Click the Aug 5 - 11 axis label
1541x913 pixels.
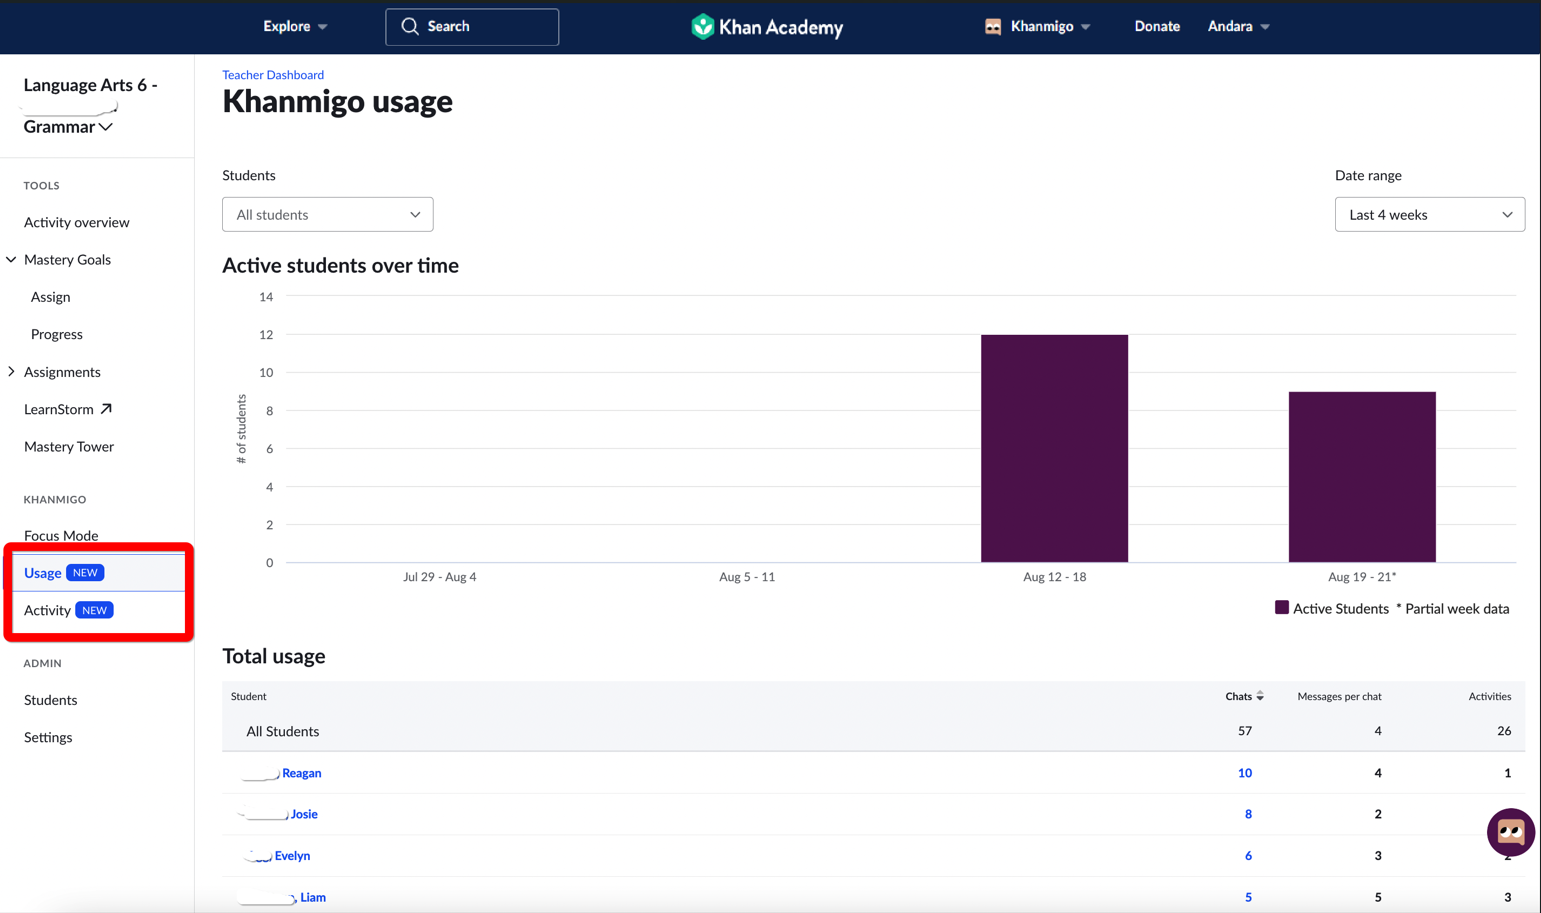coord(747,577)
